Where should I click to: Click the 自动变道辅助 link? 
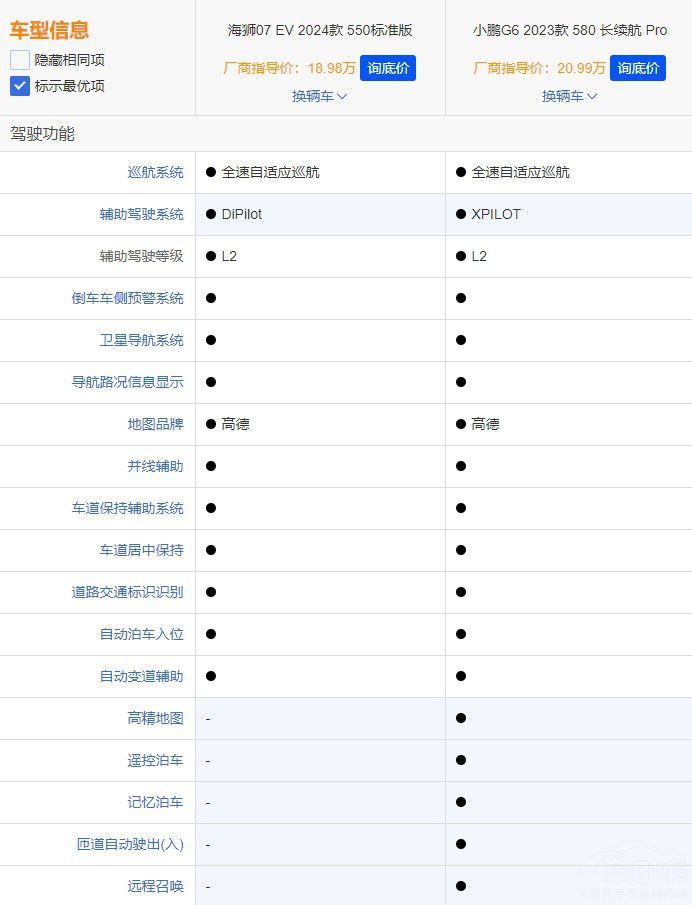pyautogui.click(x=141, y=676)
